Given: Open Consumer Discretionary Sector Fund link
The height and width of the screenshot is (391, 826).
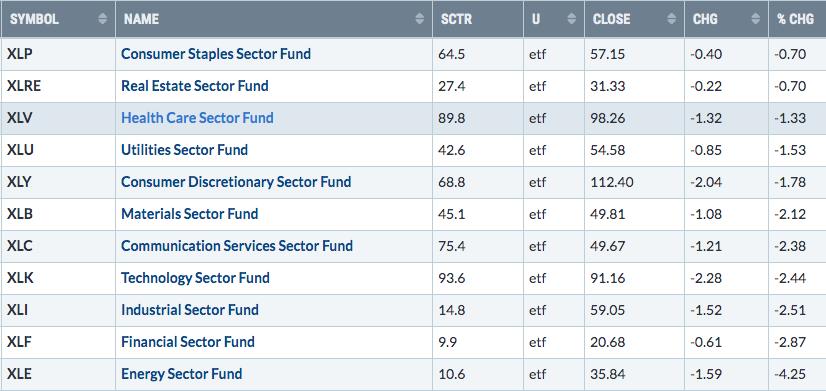Looking at the screenshot, I should (236, 182).
